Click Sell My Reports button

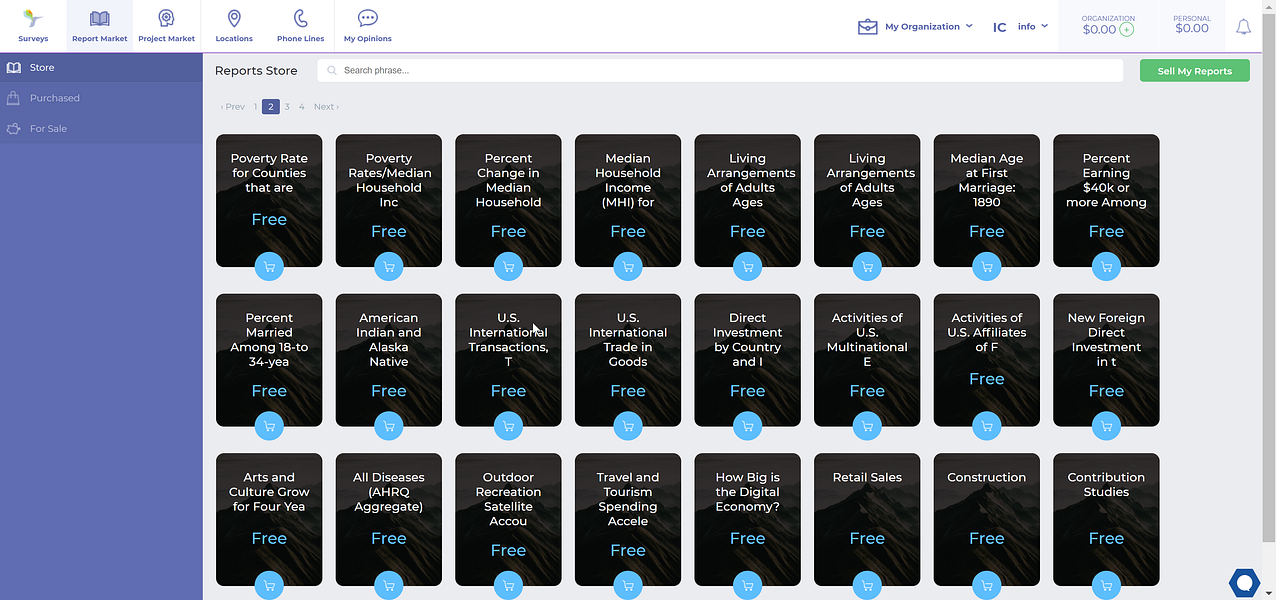[1195, 71]
